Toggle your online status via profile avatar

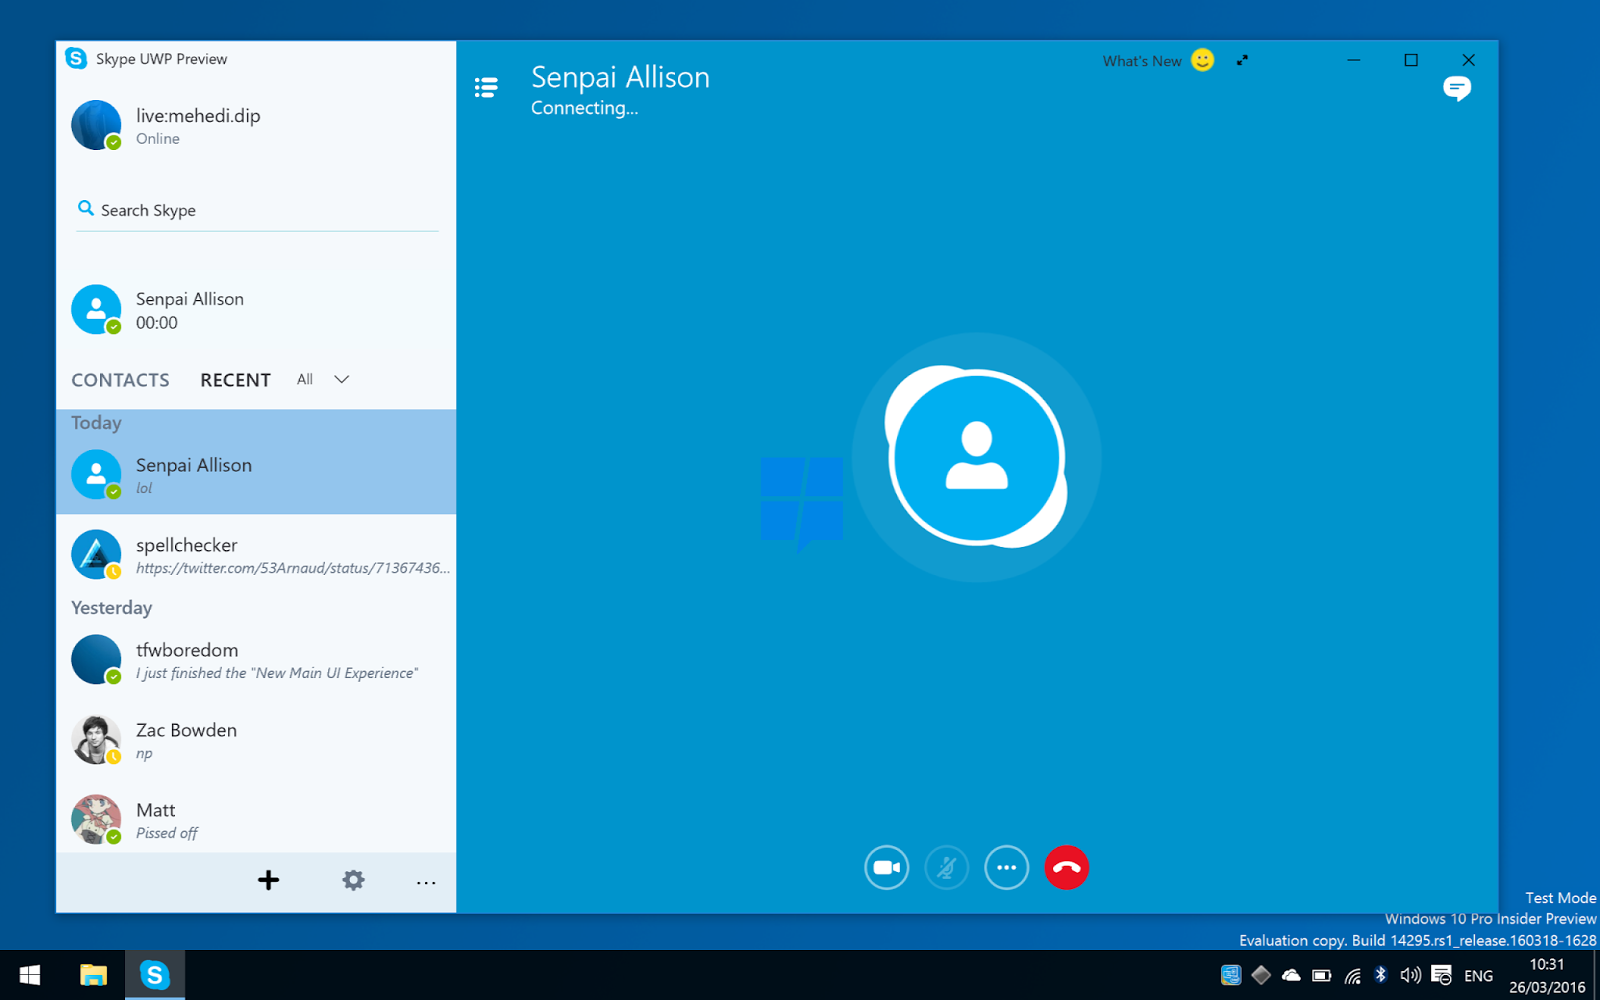(x=96, y=124)
